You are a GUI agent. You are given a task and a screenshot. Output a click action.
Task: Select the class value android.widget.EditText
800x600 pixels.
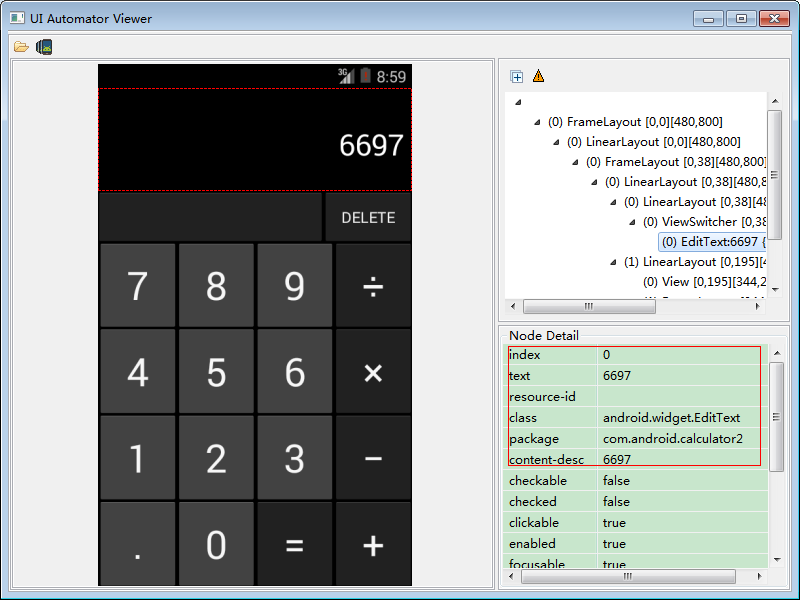pyautogui.click(x=671, y=418)
